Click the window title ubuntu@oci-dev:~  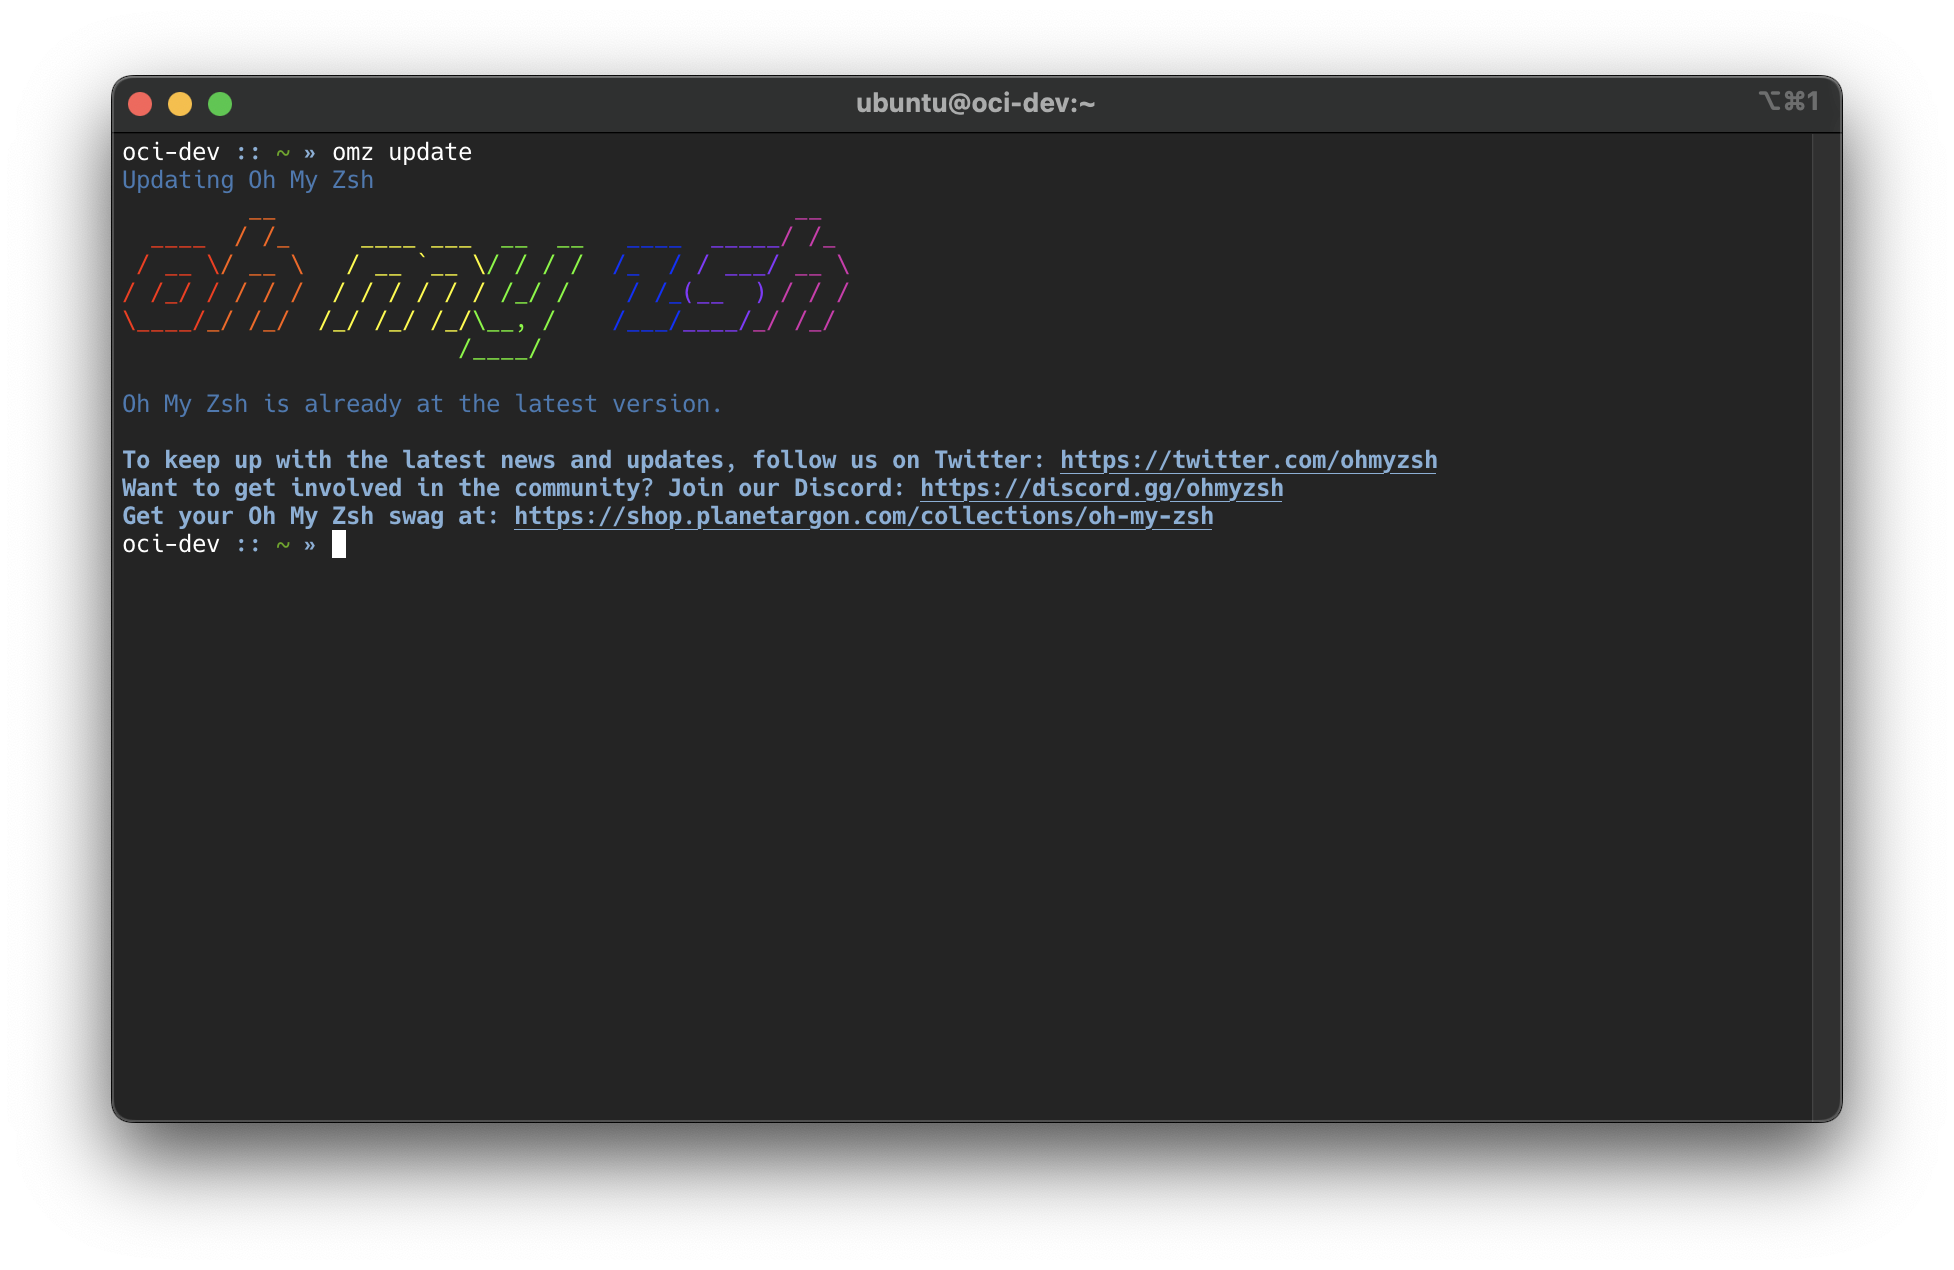[x=975, y=103]
